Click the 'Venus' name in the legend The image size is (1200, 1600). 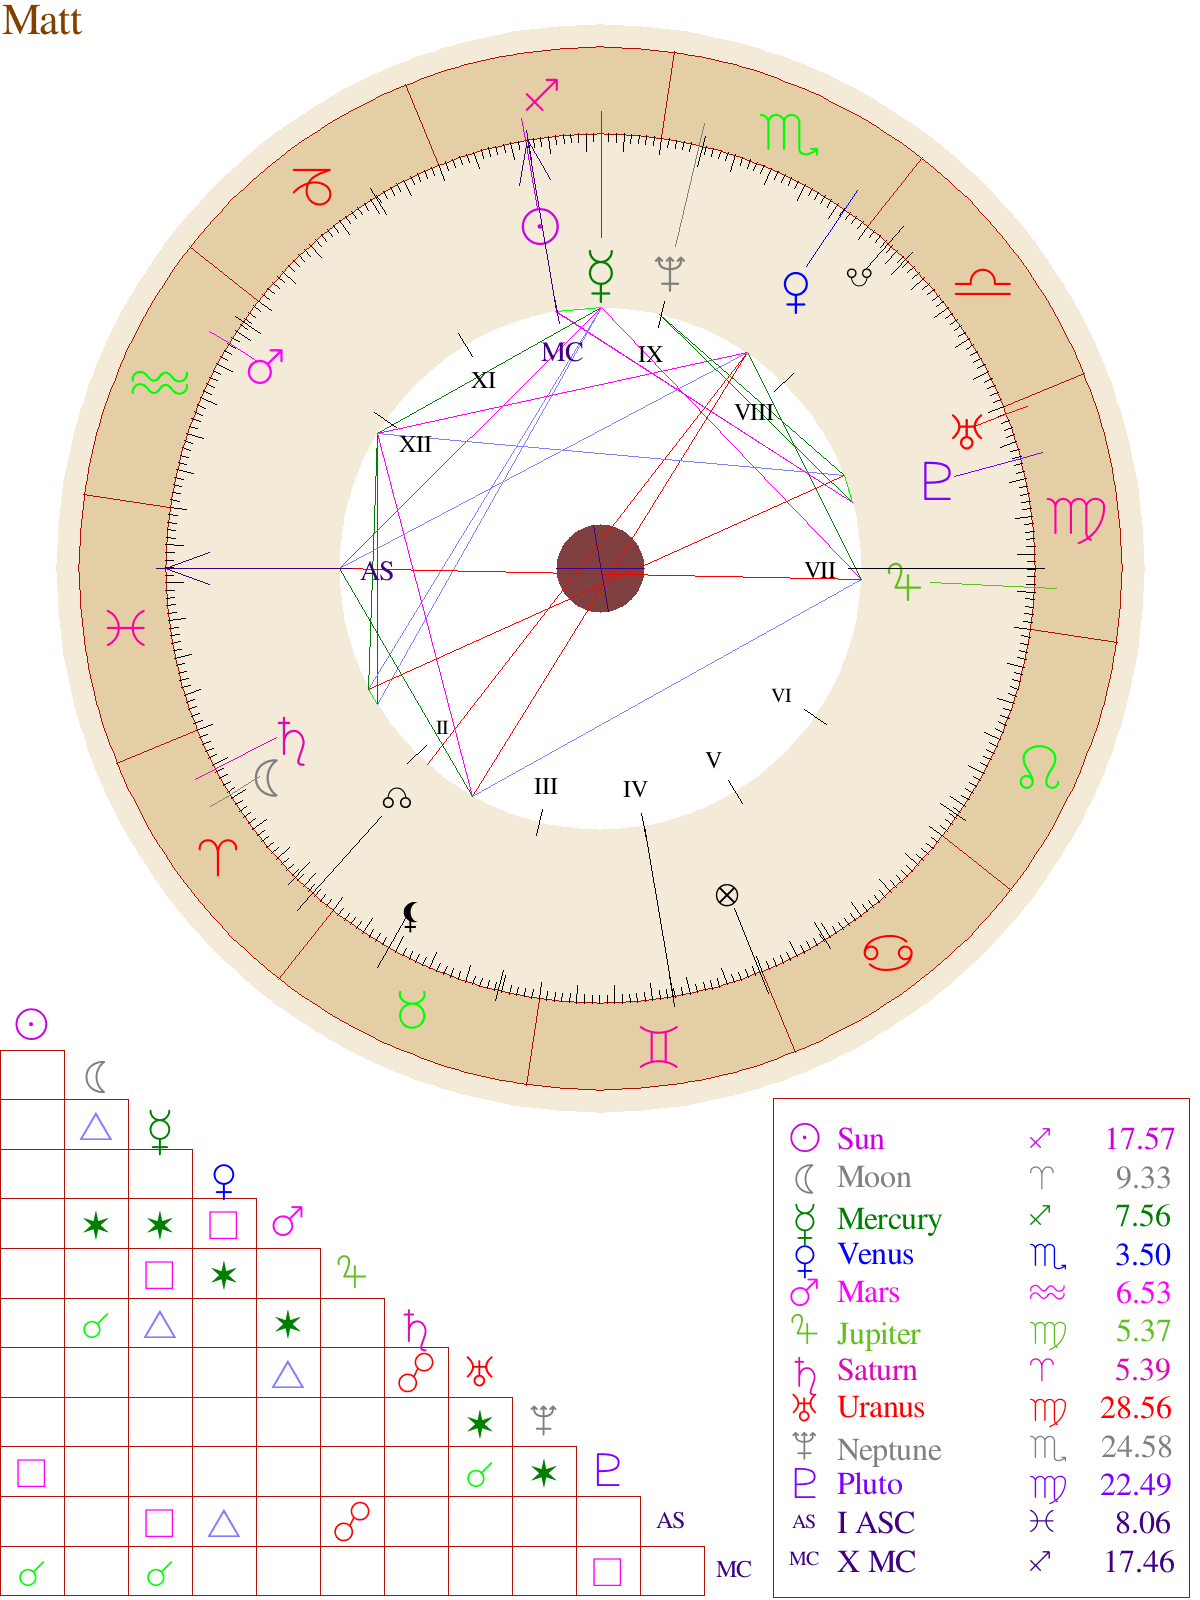[876, 1255]
